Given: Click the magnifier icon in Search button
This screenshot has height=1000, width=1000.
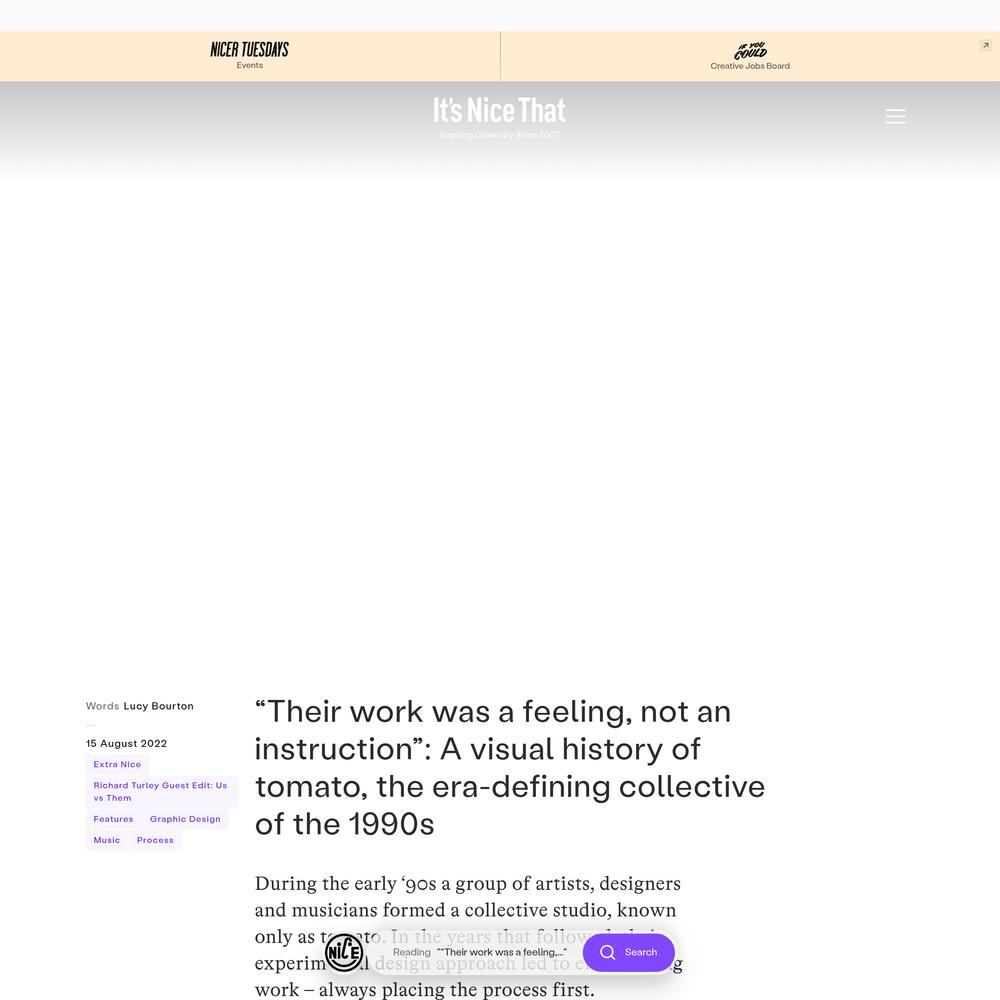Looking at the screenshot, I should pos(607,952).
